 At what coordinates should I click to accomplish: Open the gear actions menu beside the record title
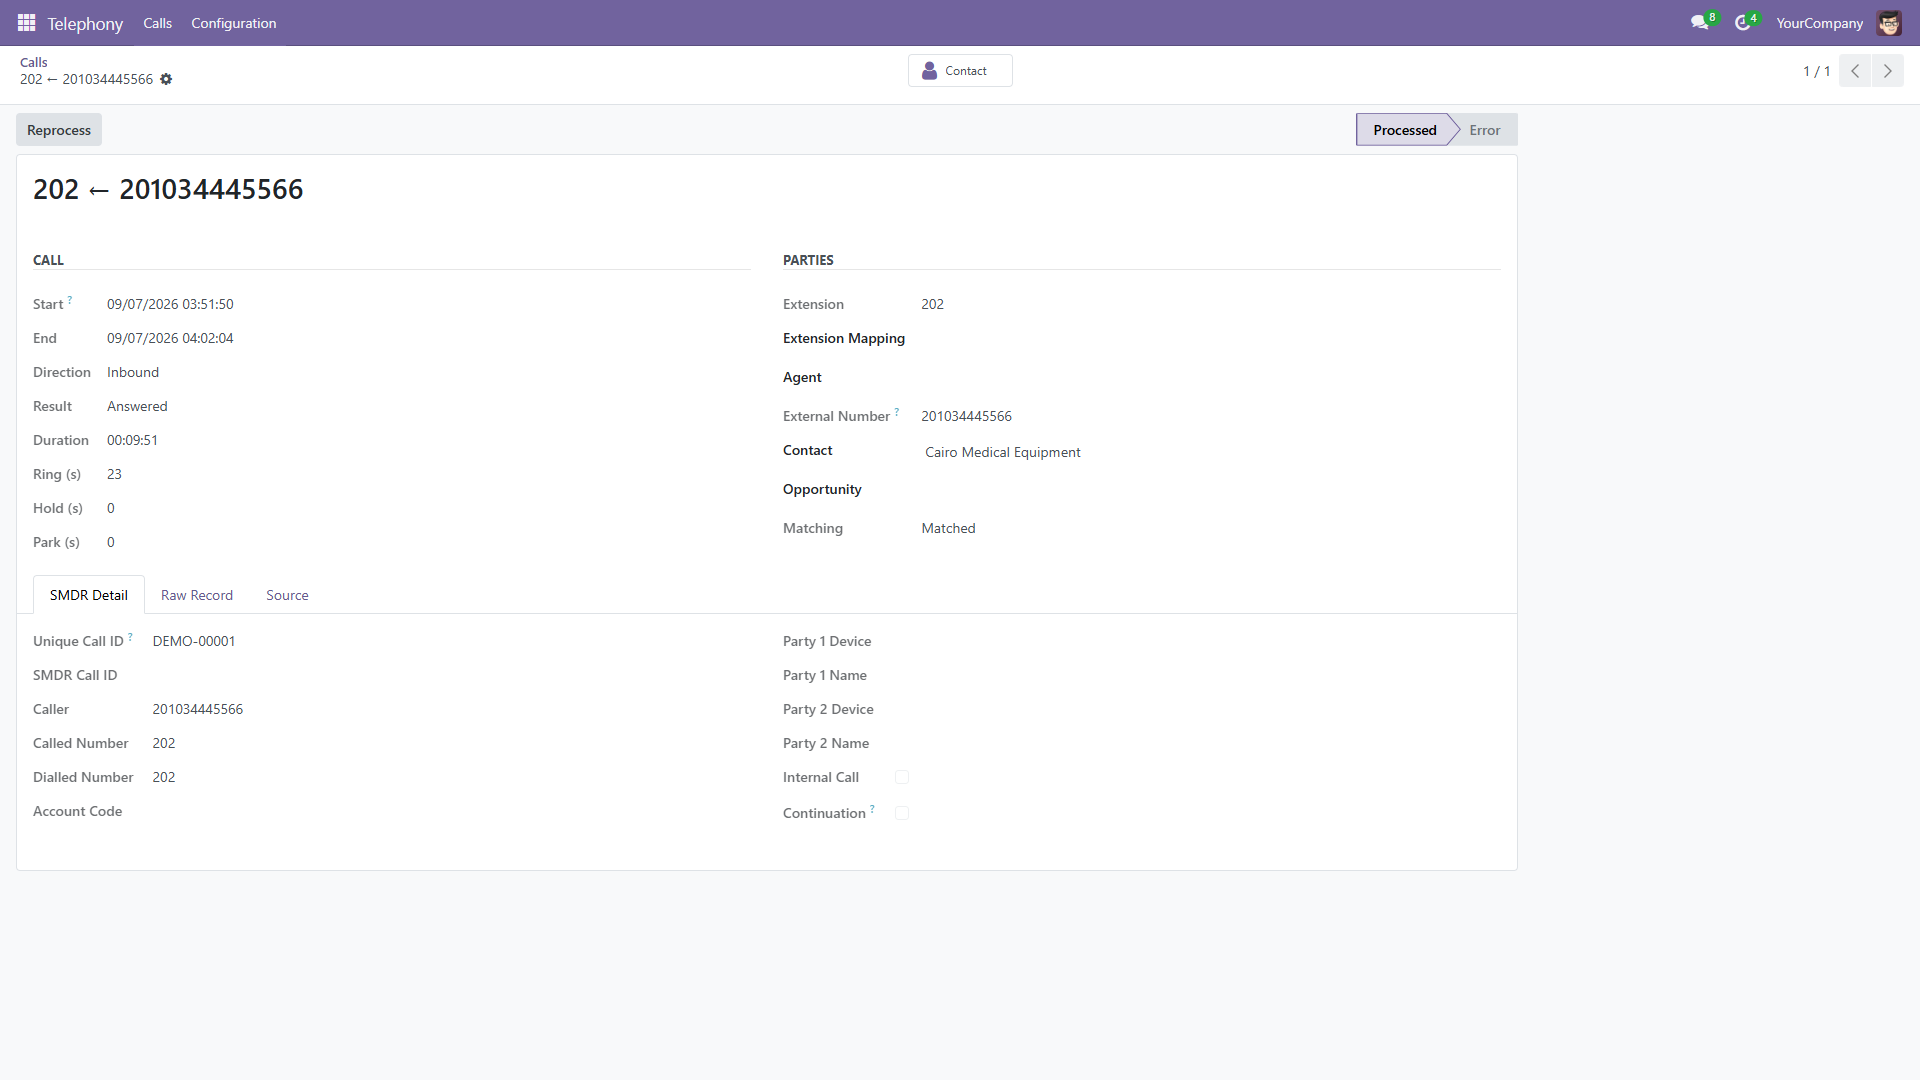point(166,79)
